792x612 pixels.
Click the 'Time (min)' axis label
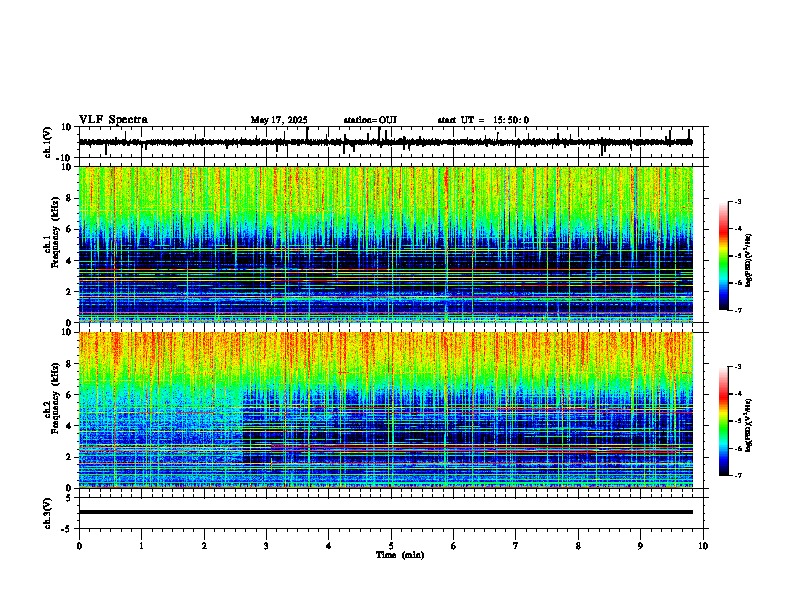click(x=400, y=555)
